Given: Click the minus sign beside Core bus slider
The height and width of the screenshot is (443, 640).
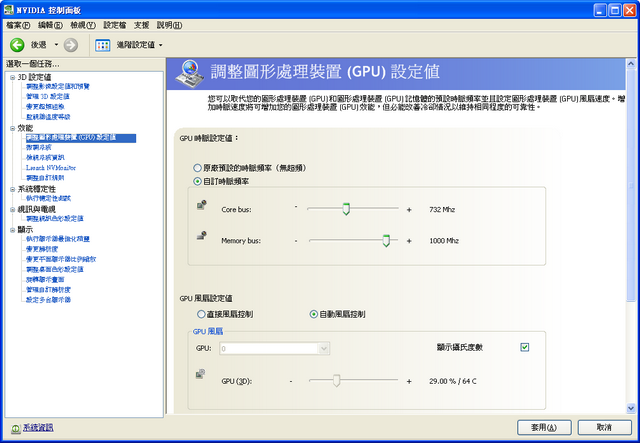Looking at the screenshot, I should pyautogui.click(x=296, y=207).
